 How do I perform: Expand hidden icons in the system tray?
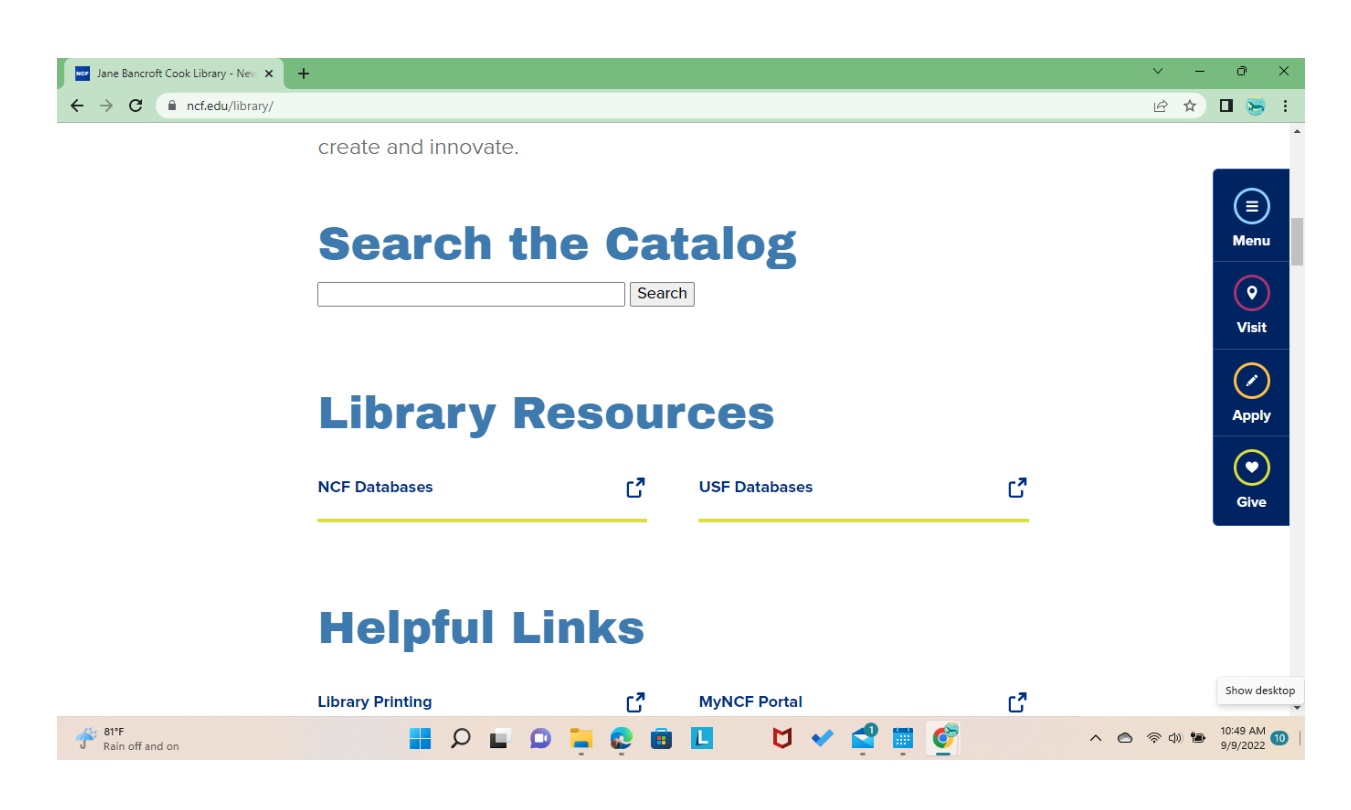point(1095,737)
